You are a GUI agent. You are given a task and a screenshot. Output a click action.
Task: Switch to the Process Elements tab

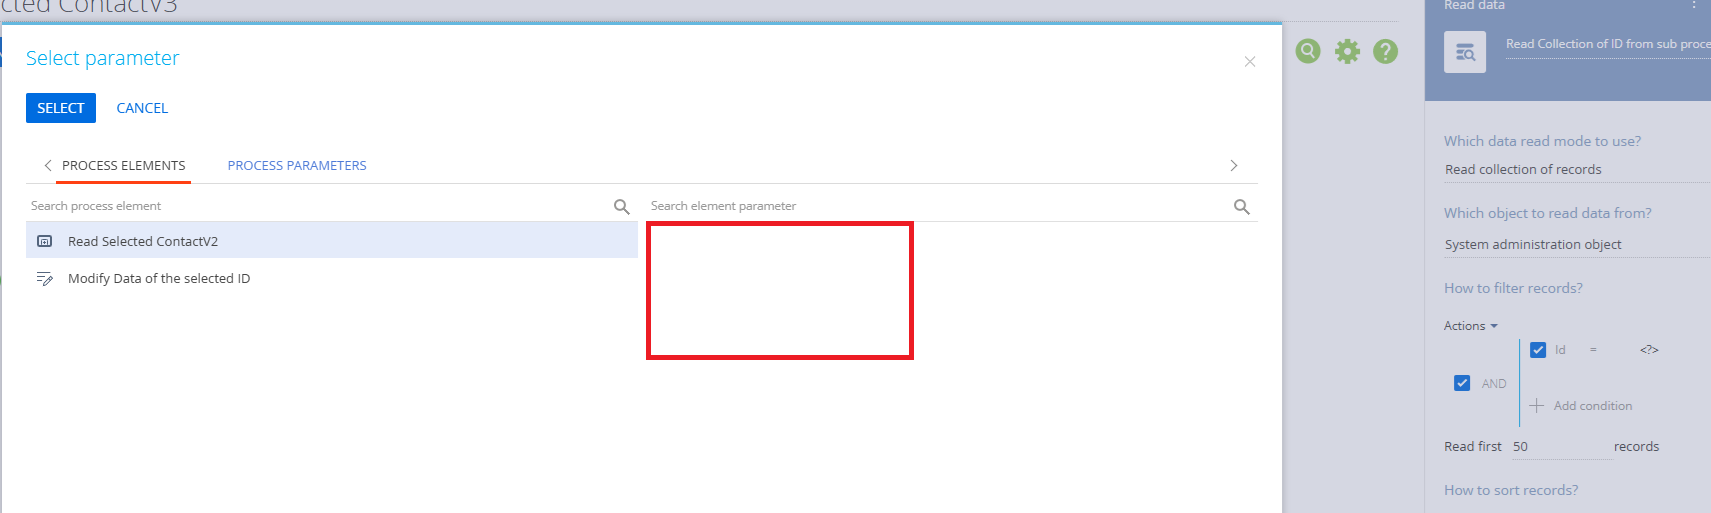click(x=124, y=166)
